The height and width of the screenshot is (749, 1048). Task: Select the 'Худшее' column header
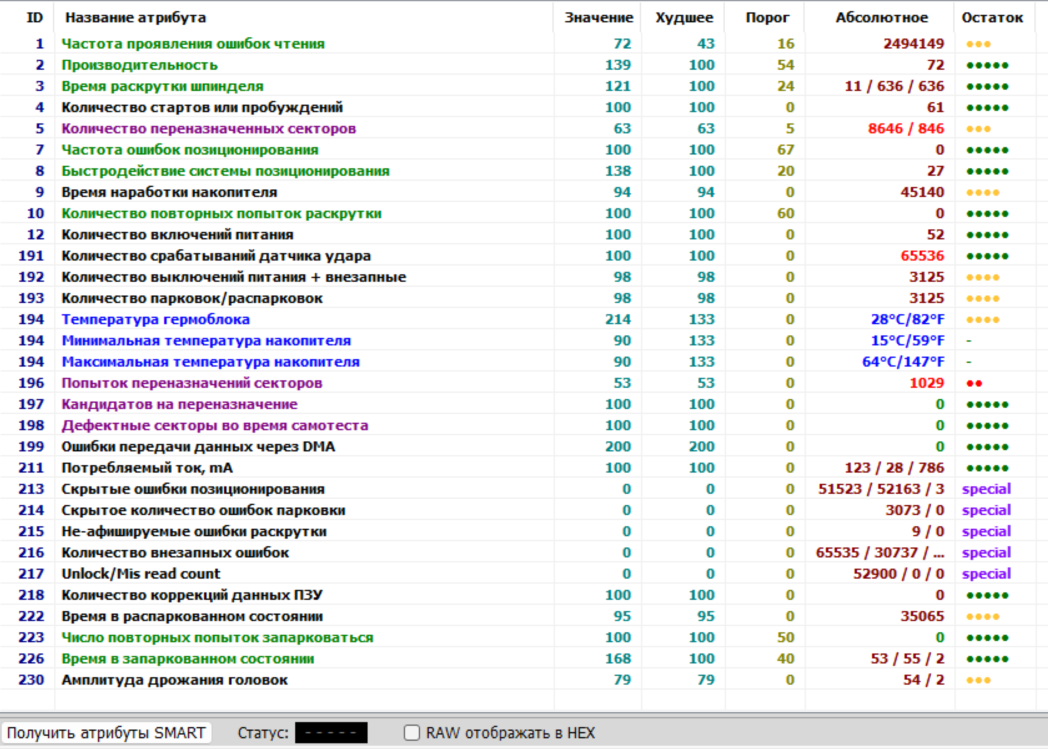[684, 17]
